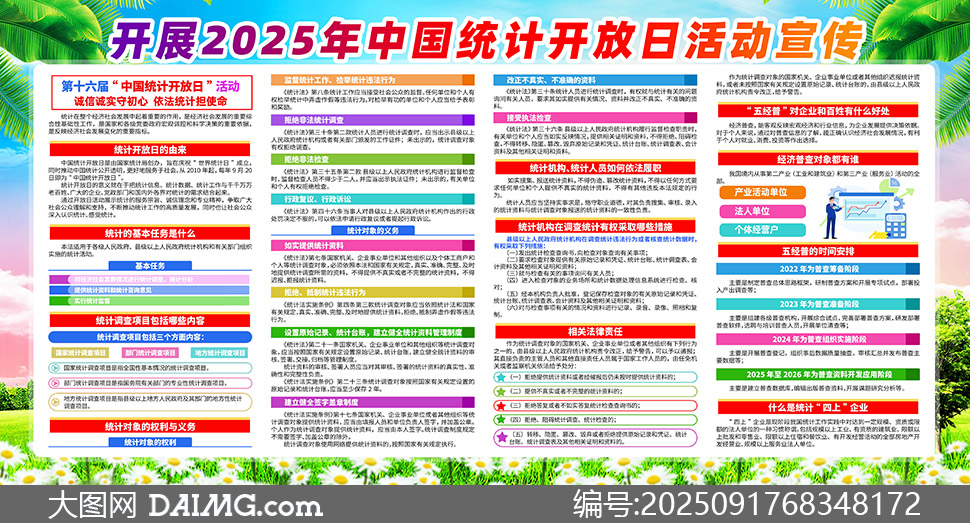Click the teal bar 2023年为普查准备阶段
Image resolution: width=970 pixels, height=523 pixels.
click(x=818, y=304)
